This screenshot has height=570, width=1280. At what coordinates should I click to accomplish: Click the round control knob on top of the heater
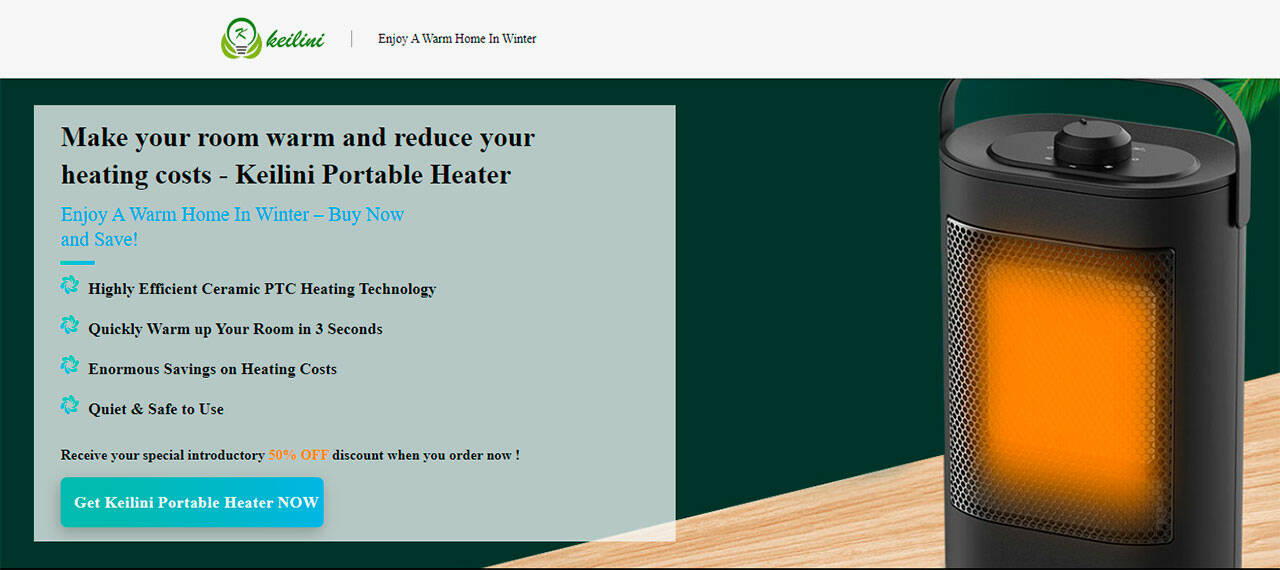(x=1091, y=143)
